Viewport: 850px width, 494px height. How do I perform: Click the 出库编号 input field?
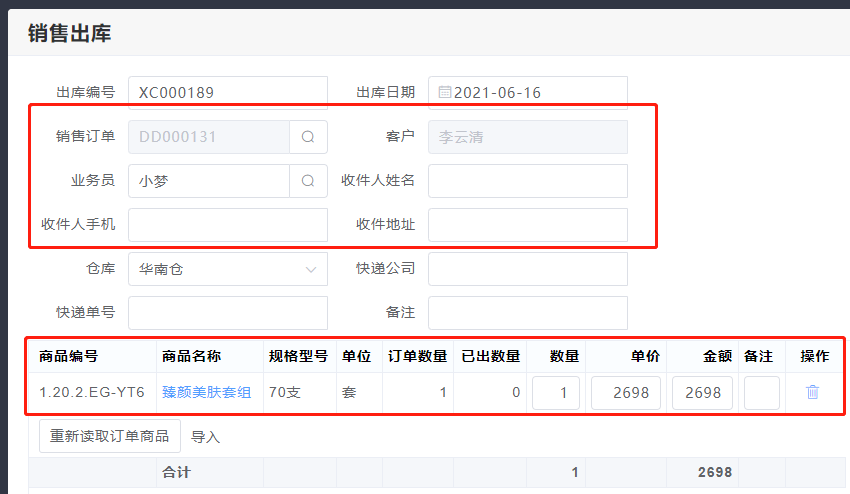(x=227, y=93)
